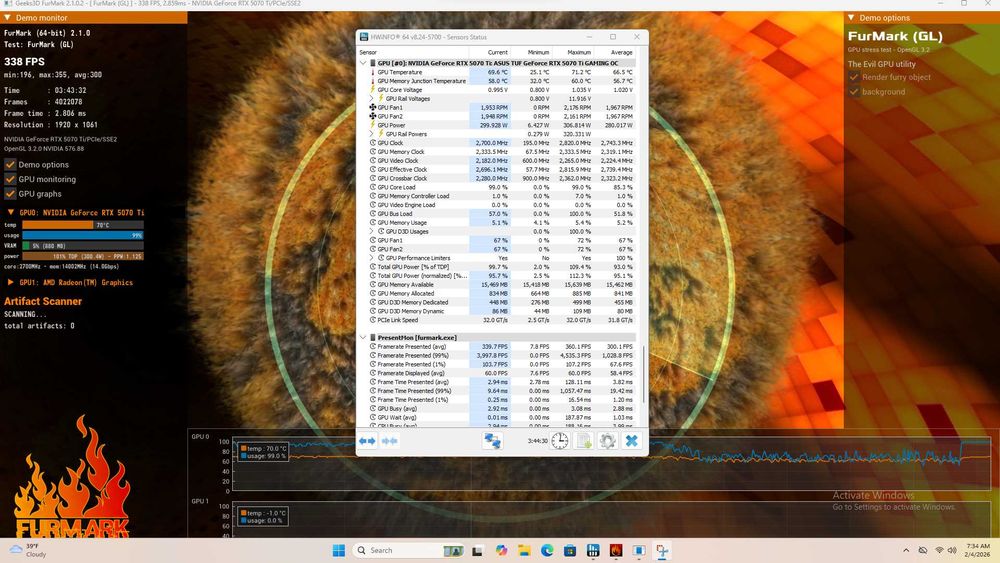Screen dimensions: 1000x563
Task: Expand GPU Rail Powers row
Action: tap(372, 134)
